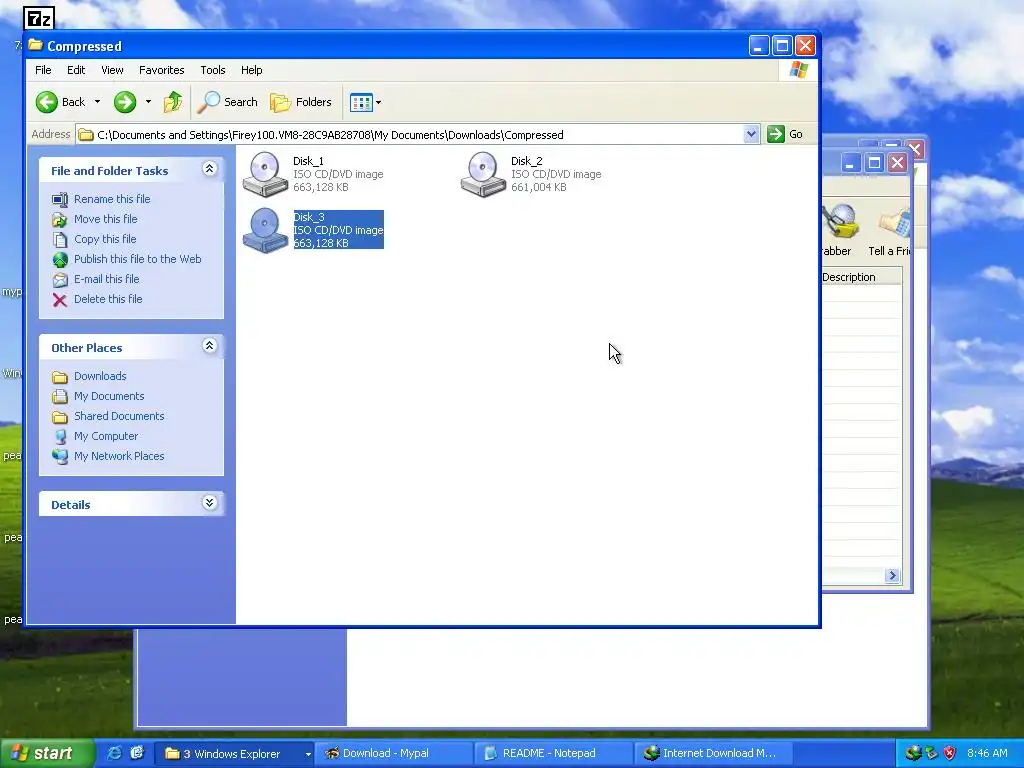This screenshot has height=768, width=1024.
Task: Go to Shared Documents link
Action: click(x=119, y=416)
